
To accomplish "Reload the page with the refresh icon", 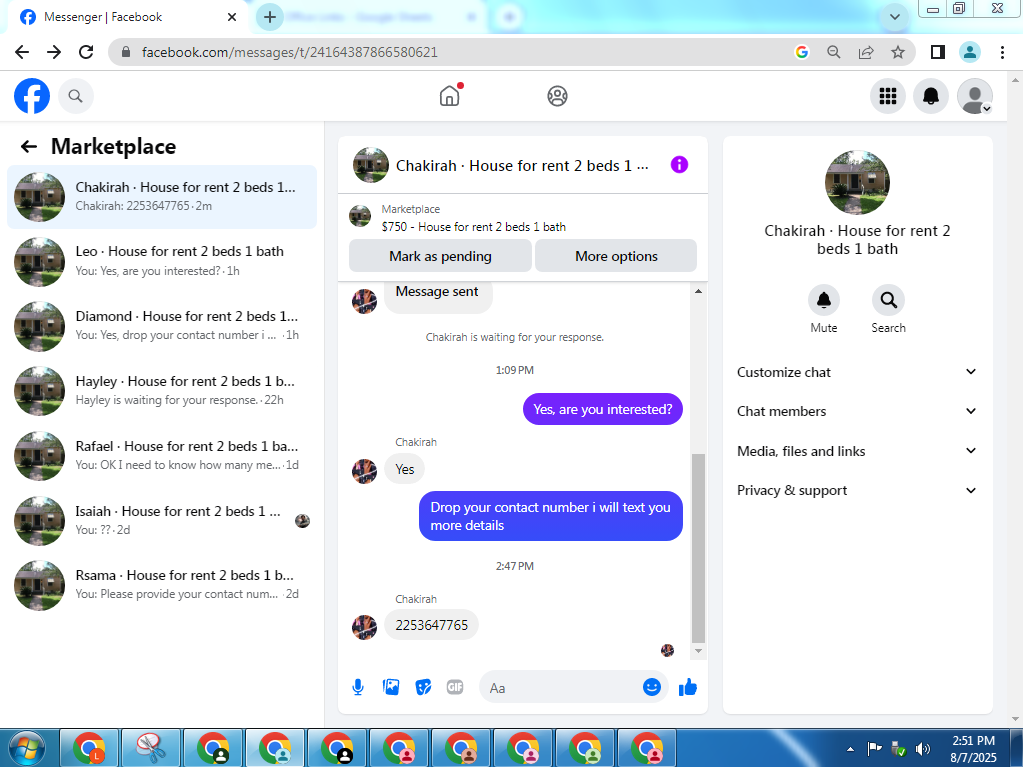I will click(x=86, y=52).
